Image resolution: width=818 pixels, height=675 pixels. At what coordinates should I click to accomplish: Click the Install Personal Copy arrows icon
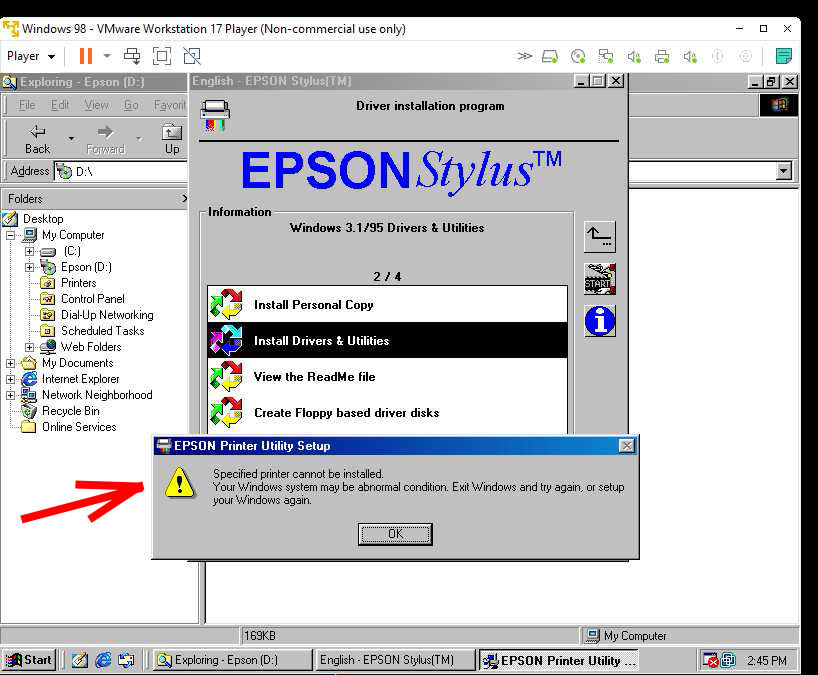click(x=226, y=304)
